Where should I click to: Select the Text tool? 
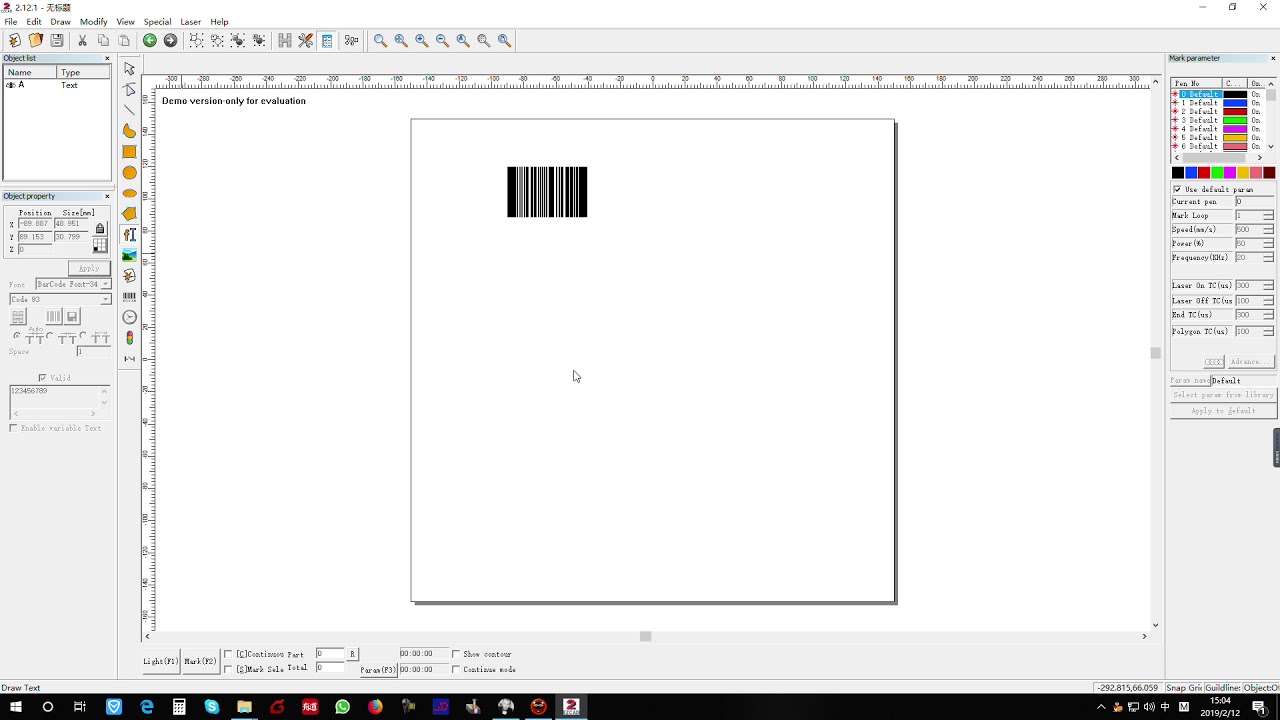pyautogui.click(x=129, y=234)
